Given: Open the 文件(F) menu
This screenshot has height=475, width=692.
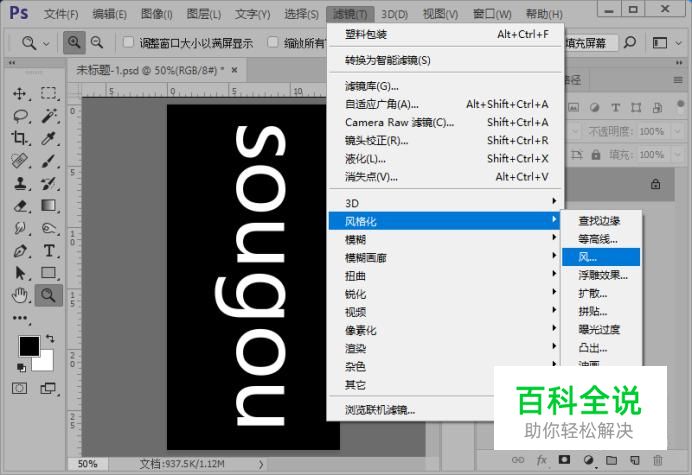Looking at the screenshot, I should point(61,14).
